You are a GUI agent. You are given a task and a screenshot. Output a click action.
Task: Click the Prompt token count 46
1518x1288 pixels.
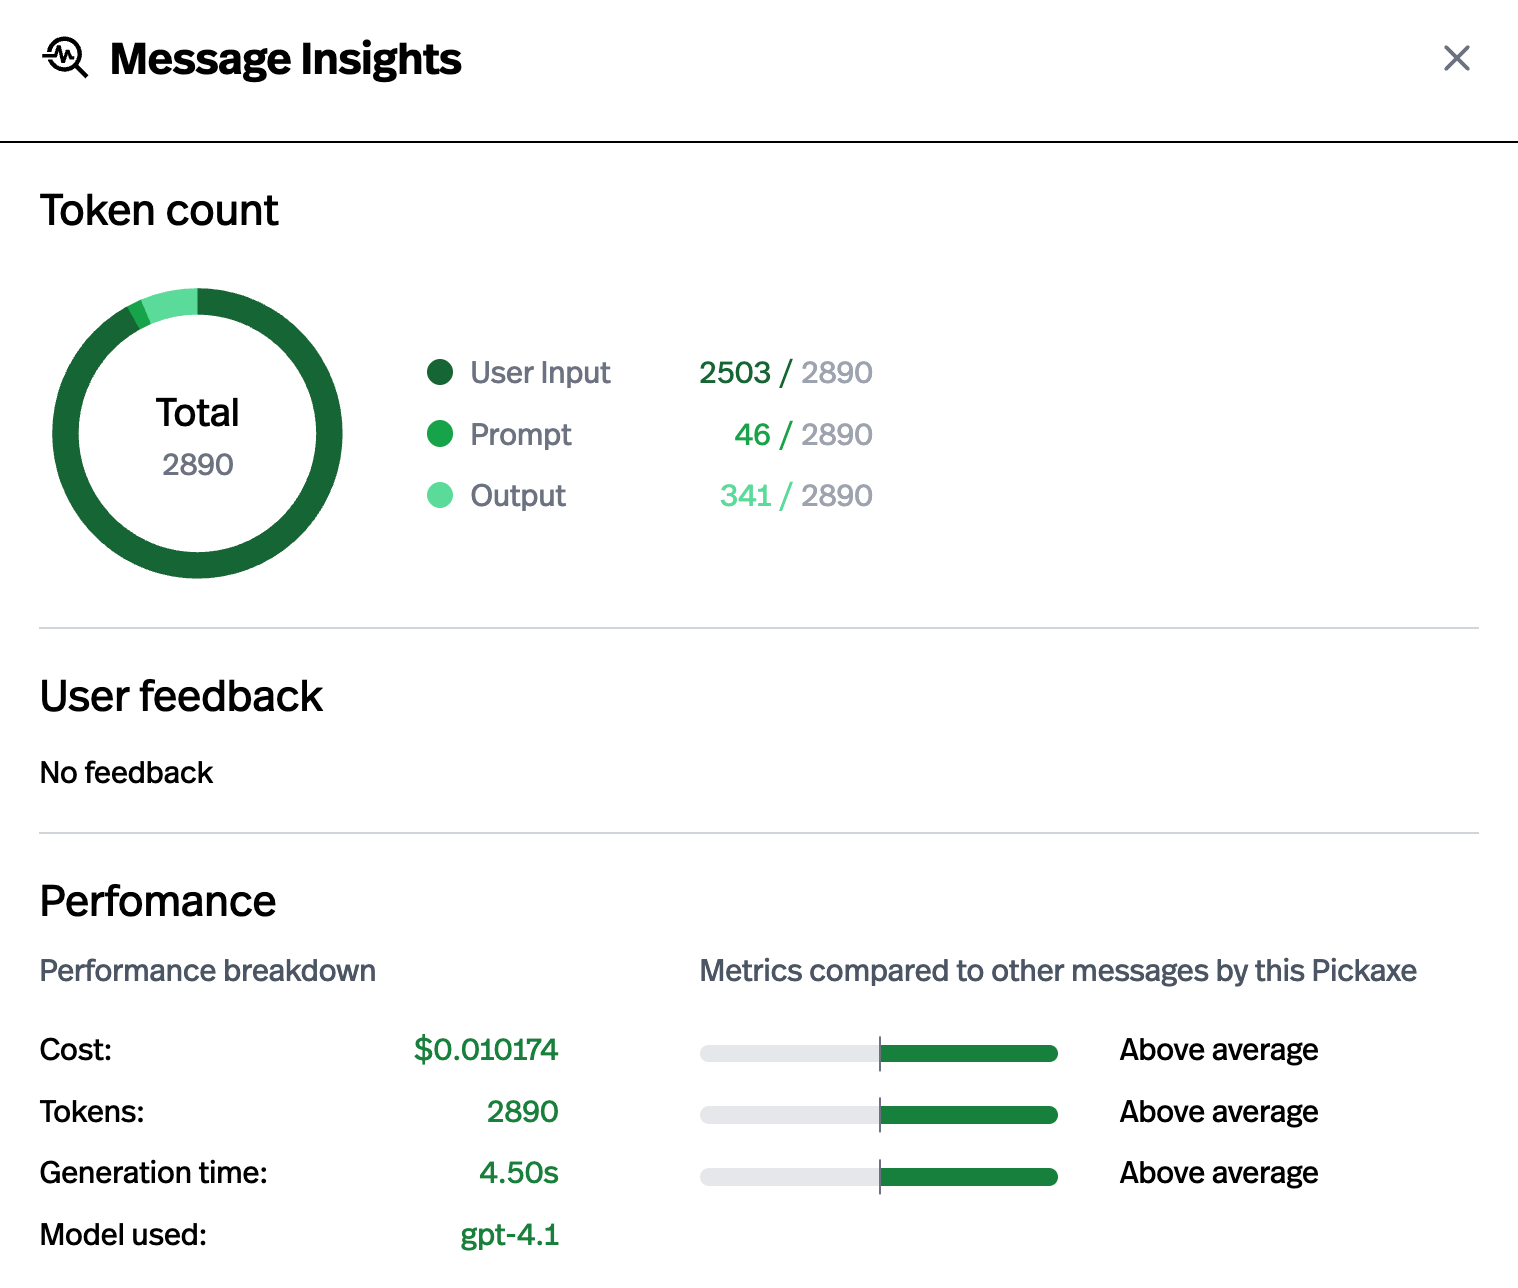pos(752,434)
